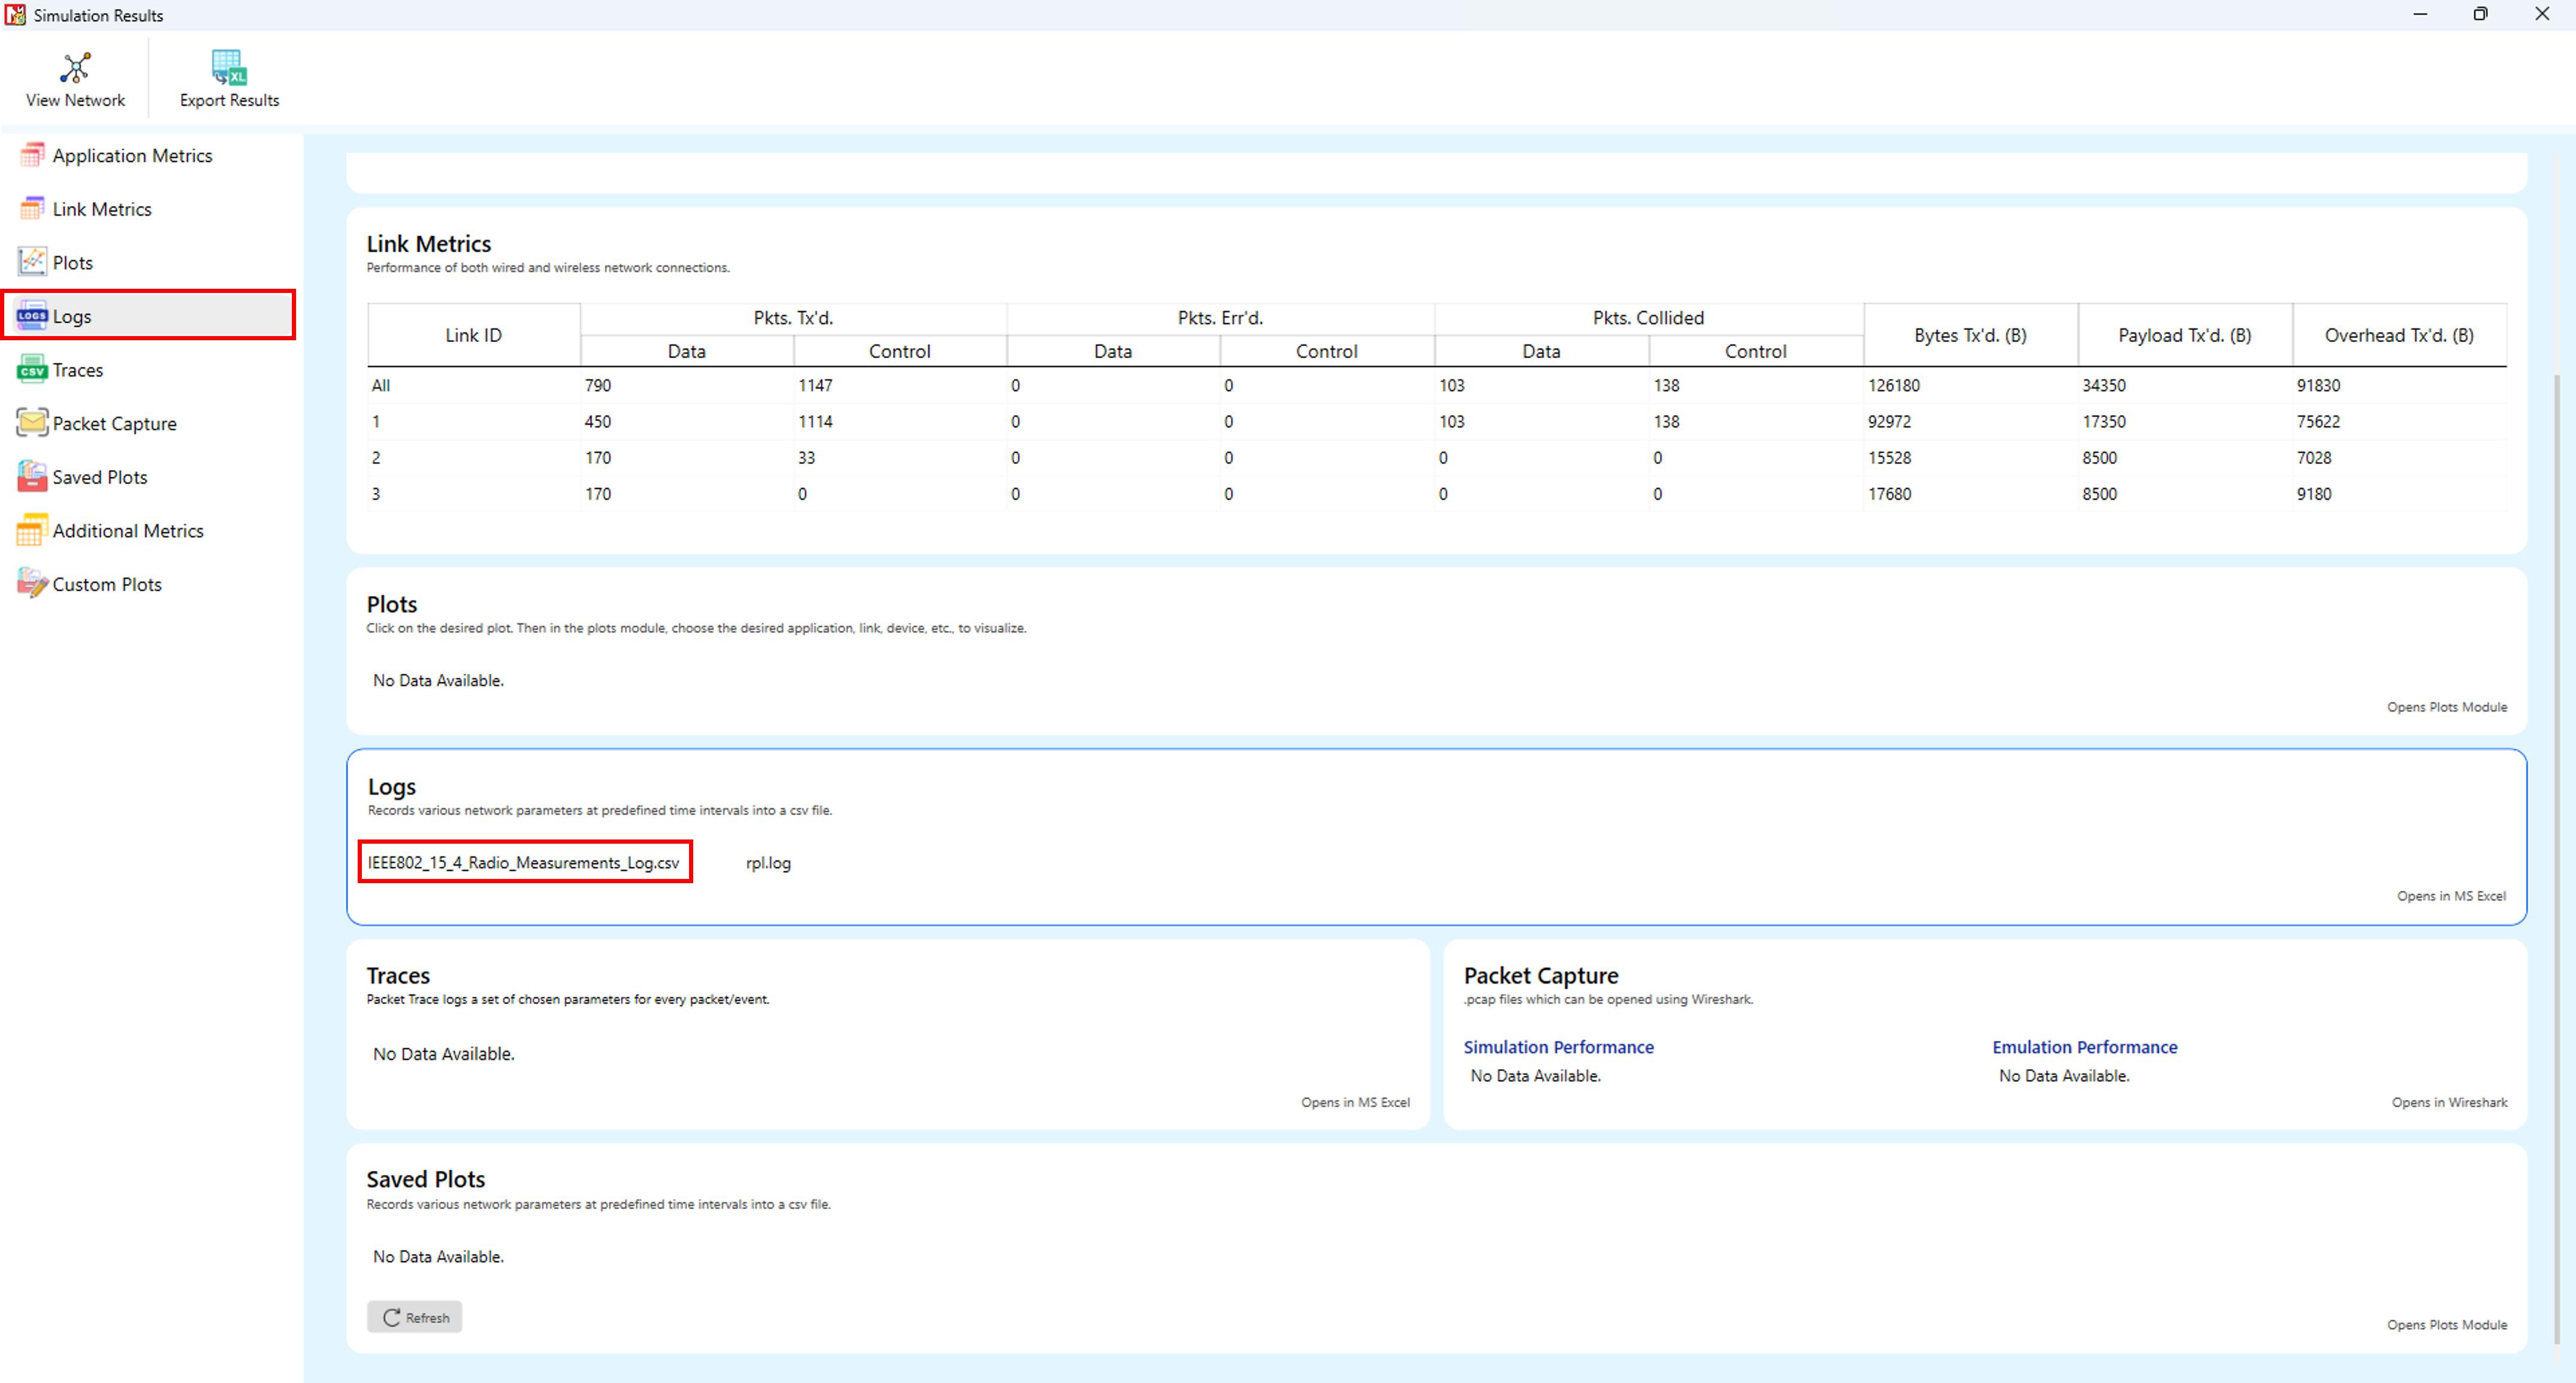This screenshot has width=2576, height=1383.
Task: Click the View Network icon
Action: click(x=75, y=68)
